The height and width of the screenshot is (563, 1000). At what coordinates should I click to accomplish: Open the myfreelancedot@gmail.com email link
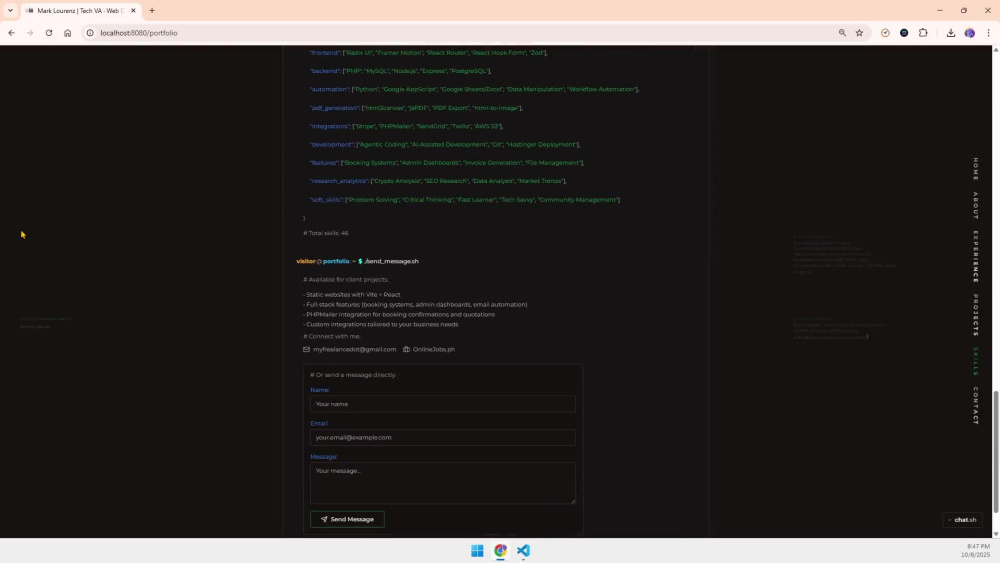click(x=354, y=349)
